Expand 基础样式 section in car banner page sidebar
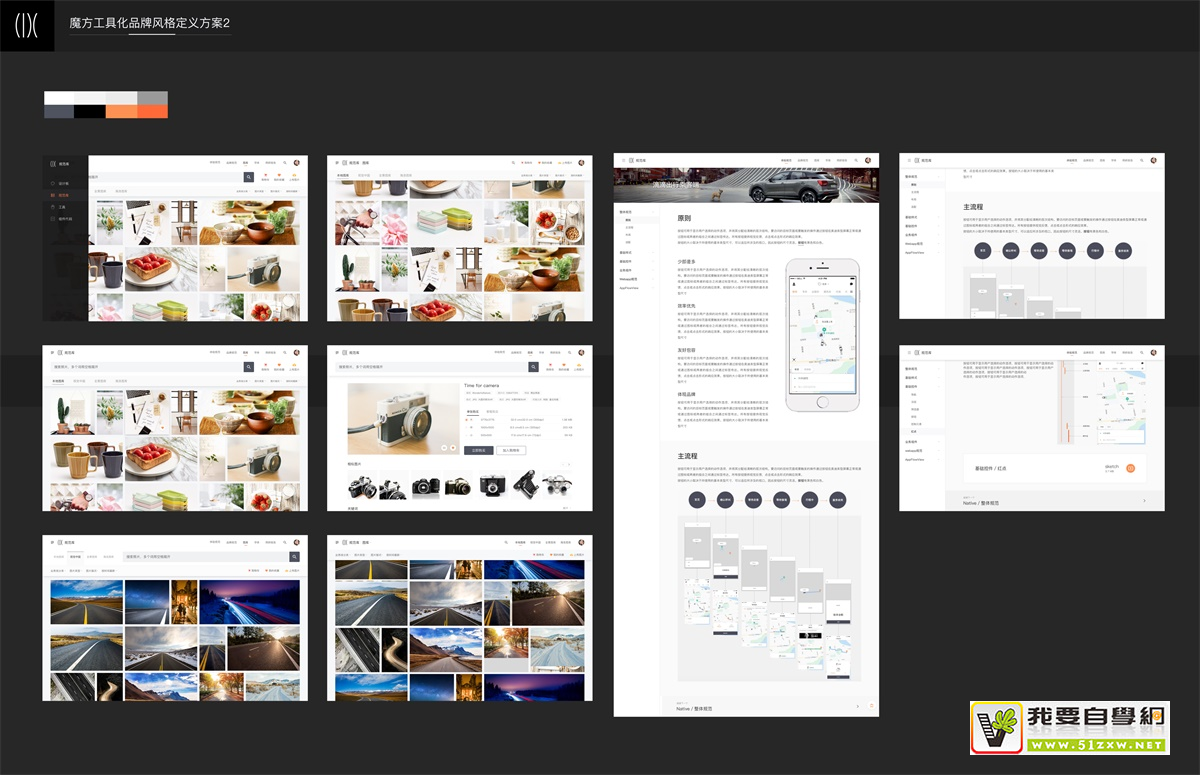Image resolution: width=1200 pixels, height=775 pixels. (x=627, y=253)
